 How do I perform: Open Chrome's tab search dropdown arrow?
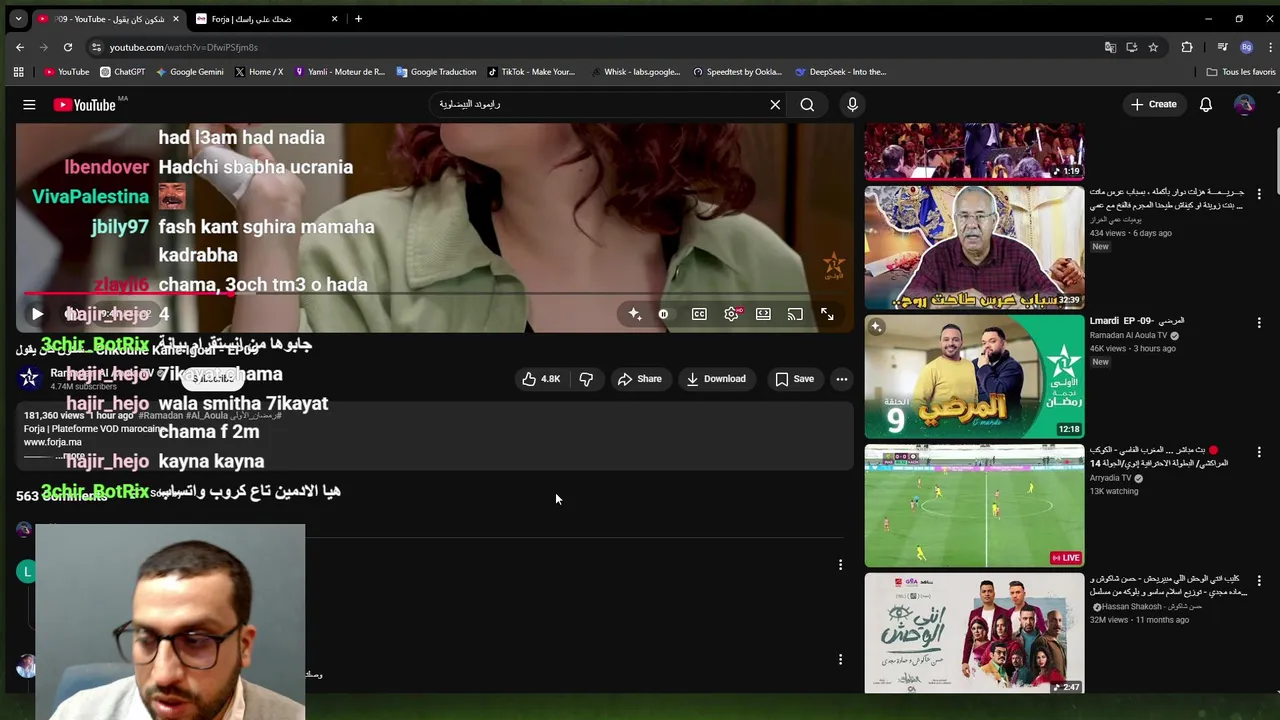(x=18, y=18)
